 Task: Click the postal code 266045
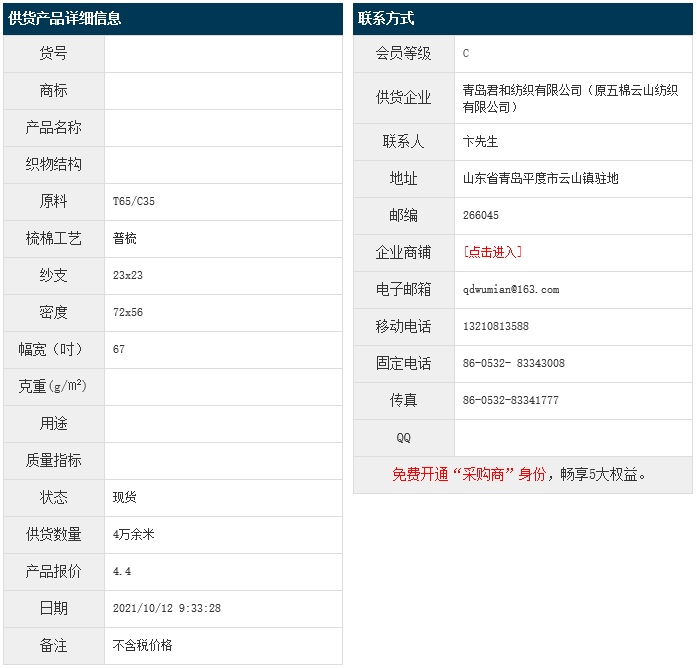point(481,215)
